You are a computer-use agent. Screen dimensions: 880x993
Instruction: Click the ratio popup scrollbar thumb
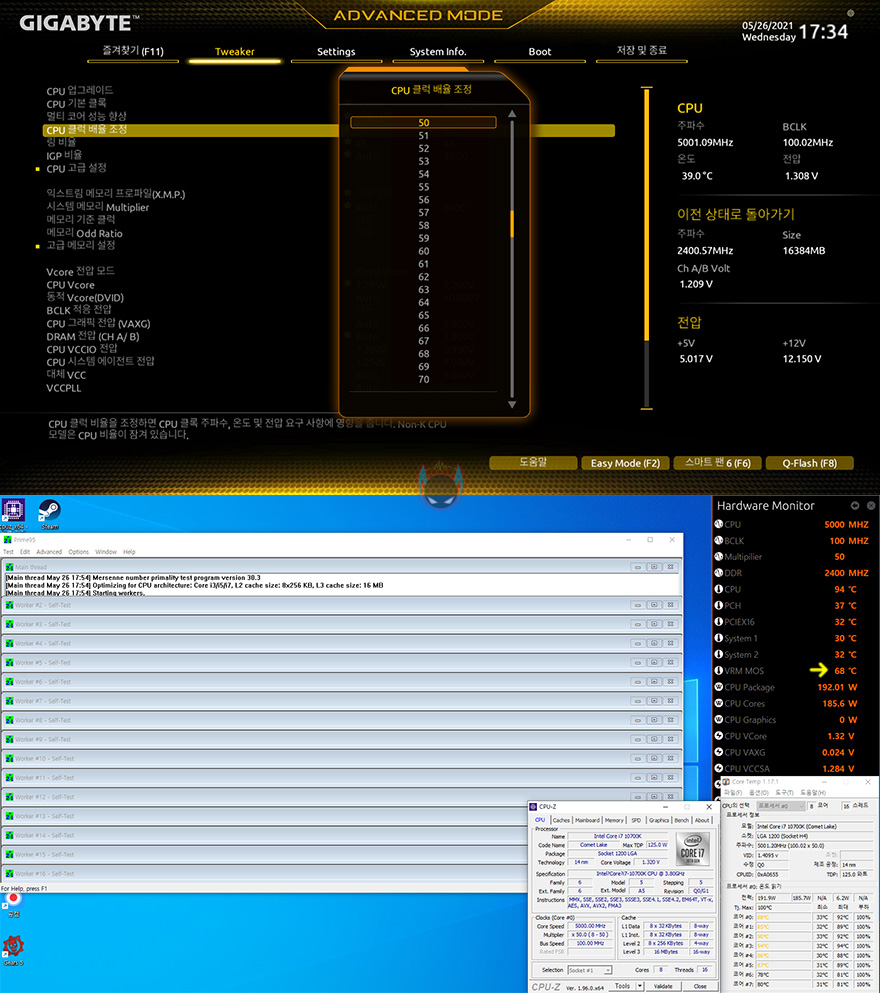point(512,223)
